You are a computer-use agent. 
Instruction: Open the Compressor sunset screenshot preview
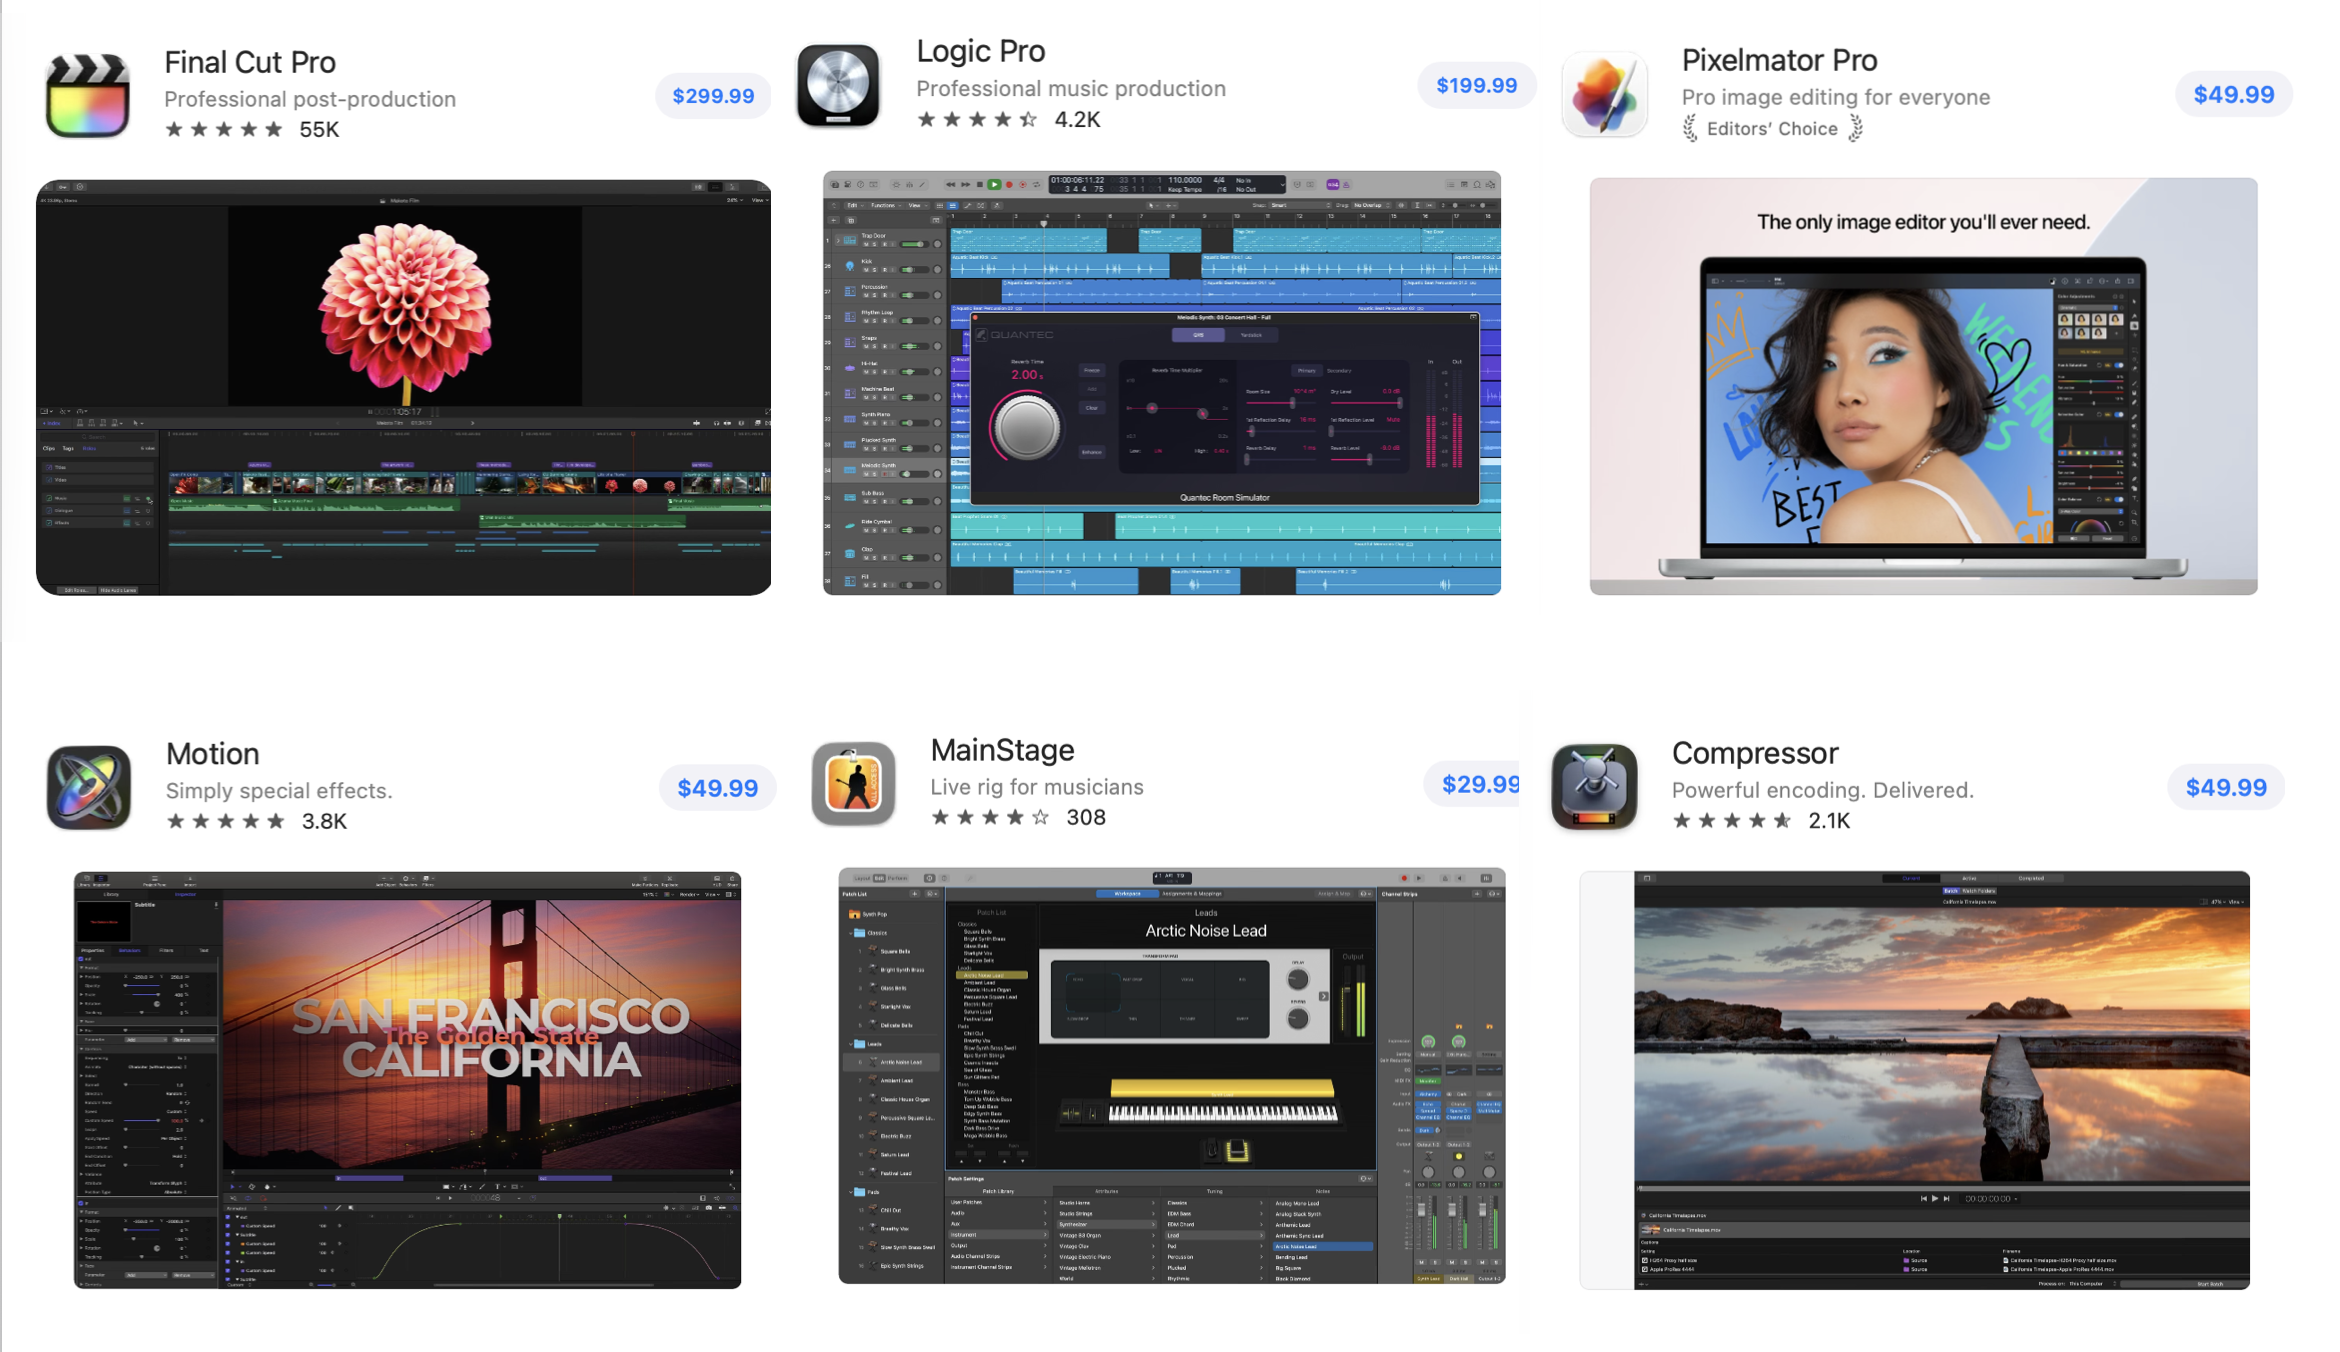click(1914, 1080)
